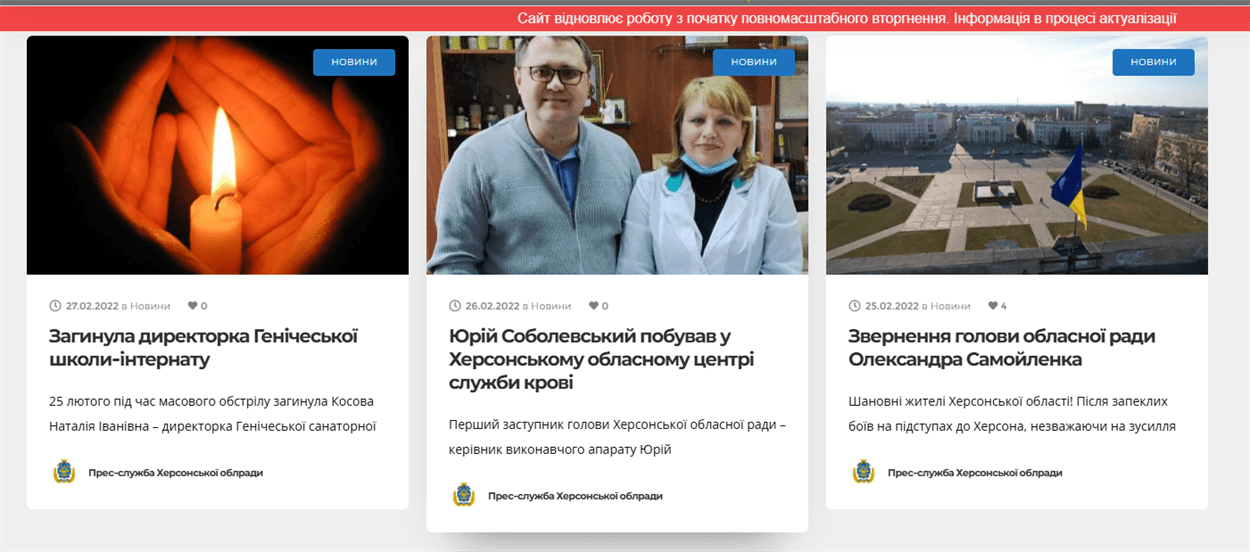Click the НОВИНИ badge on the blood center photo

[754, 62]
